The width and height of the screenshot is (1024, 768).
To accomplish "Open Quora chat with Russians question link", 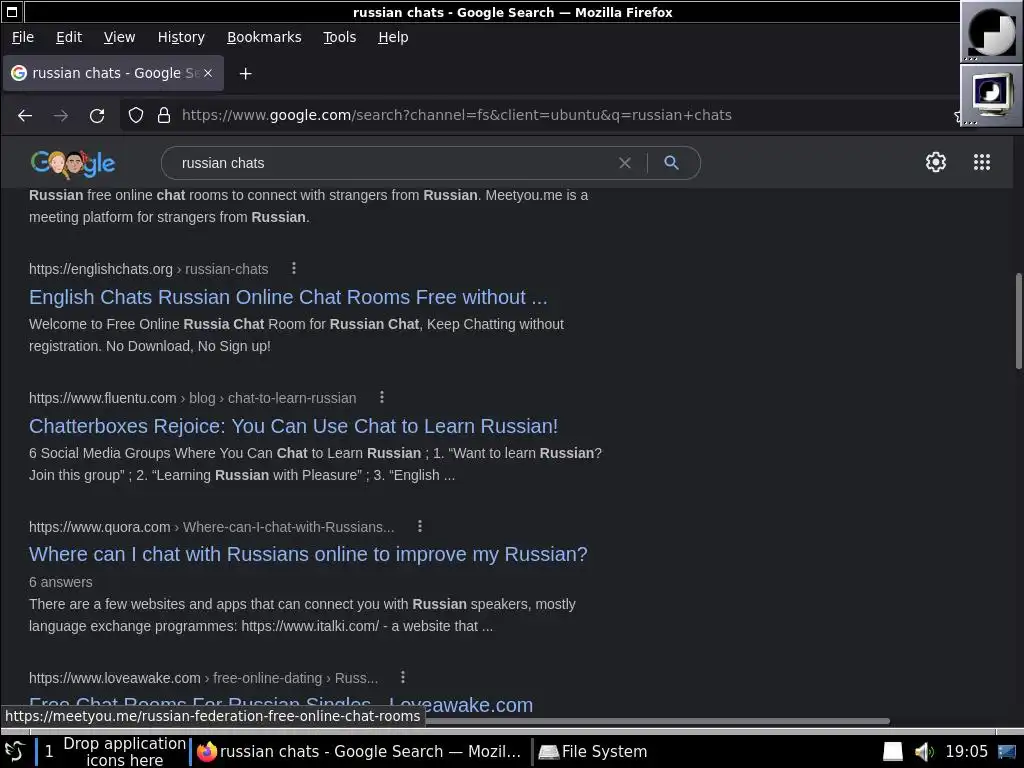I will pyautogui.click(x=308, y=554).
